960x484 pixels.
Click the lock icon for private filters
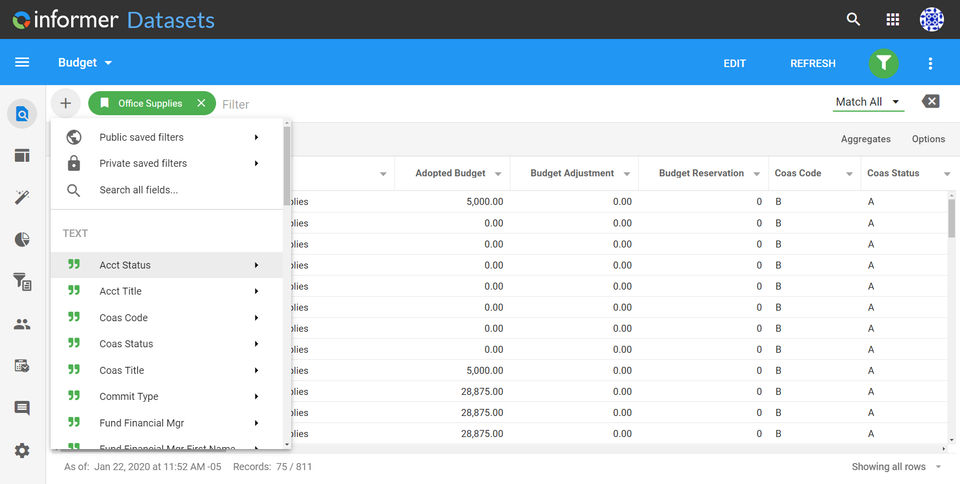pyautogui.click(x=74, y=163)
